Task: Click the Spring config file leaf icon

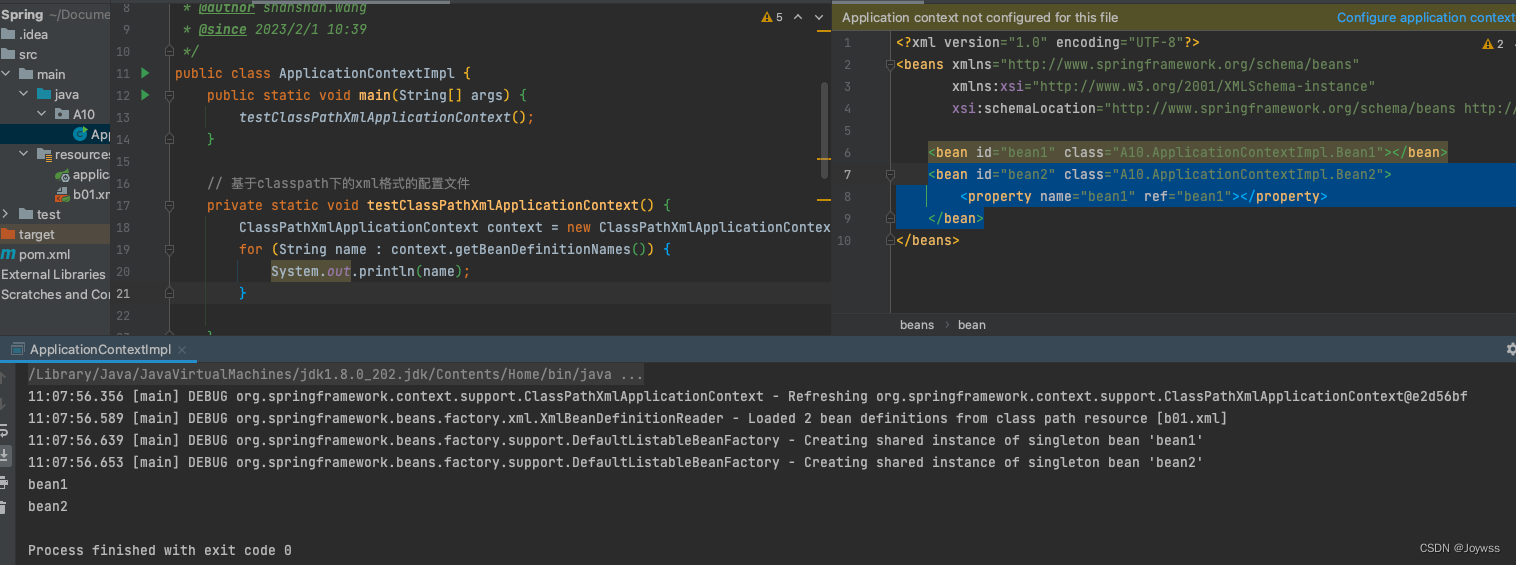Action: 62,174
